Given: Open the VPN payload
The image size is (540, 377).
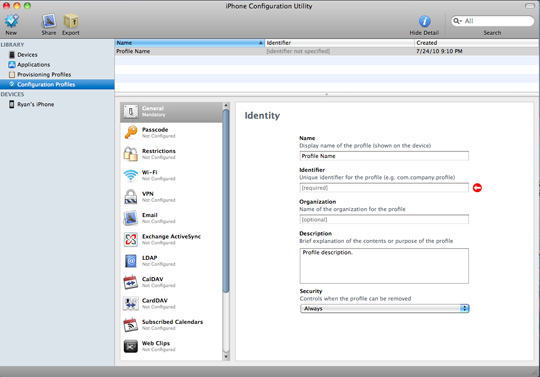Looking at the screenshot, I should pyautogui.click(x=171, y=197).
